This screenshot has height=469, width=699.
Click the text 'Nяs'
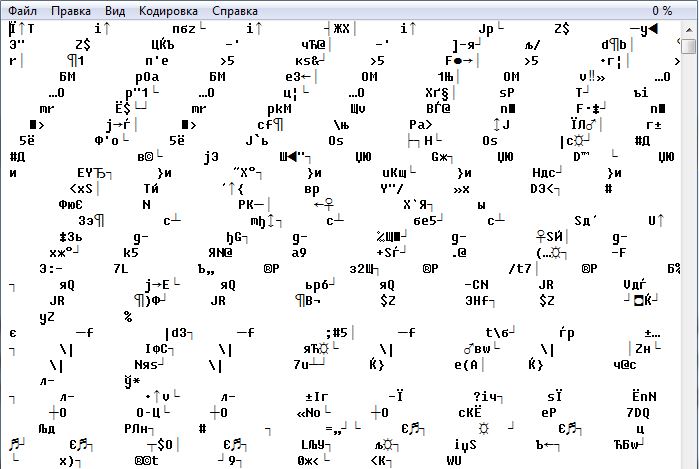tap(146, 366)
